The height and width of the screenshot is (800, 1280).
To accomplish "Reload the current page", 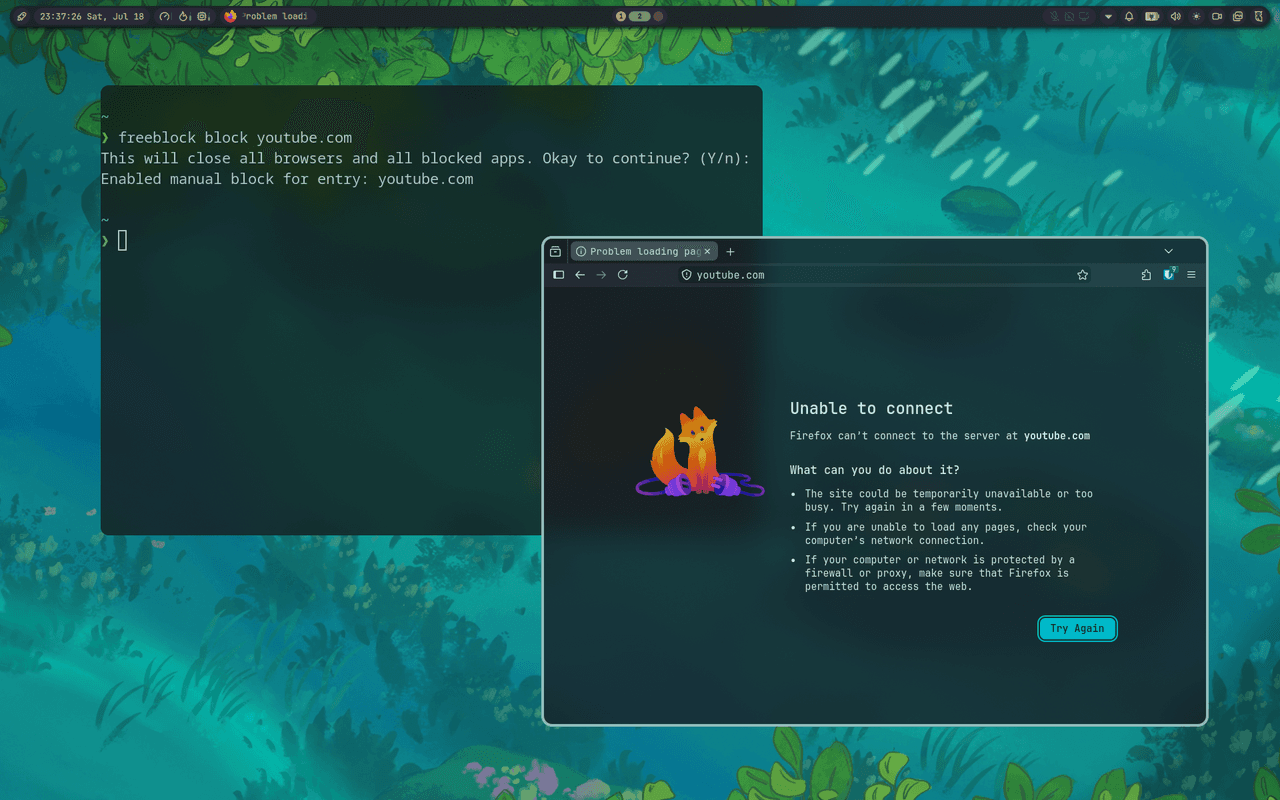I will click(623, 275).
